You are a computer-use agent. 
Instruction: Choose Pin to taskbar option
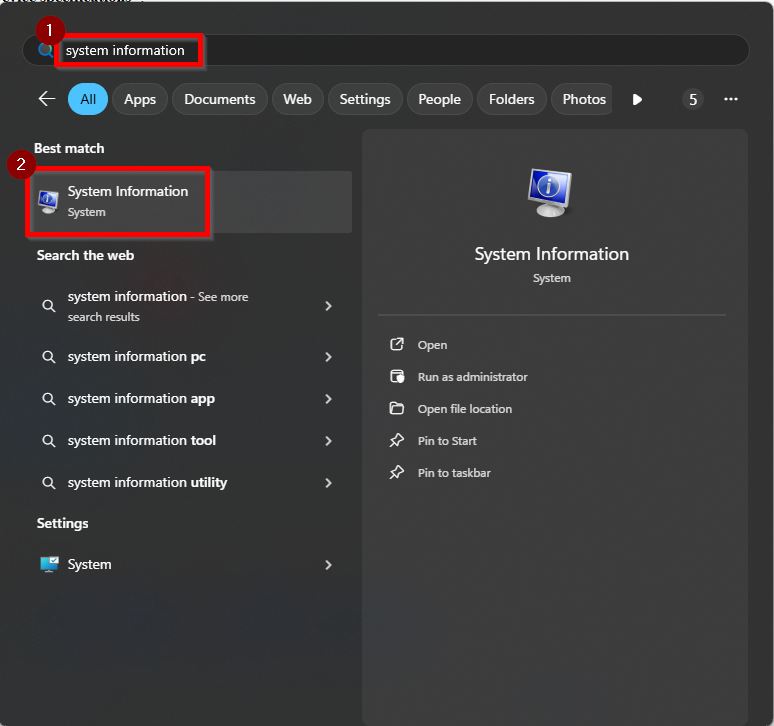[454, 473]
